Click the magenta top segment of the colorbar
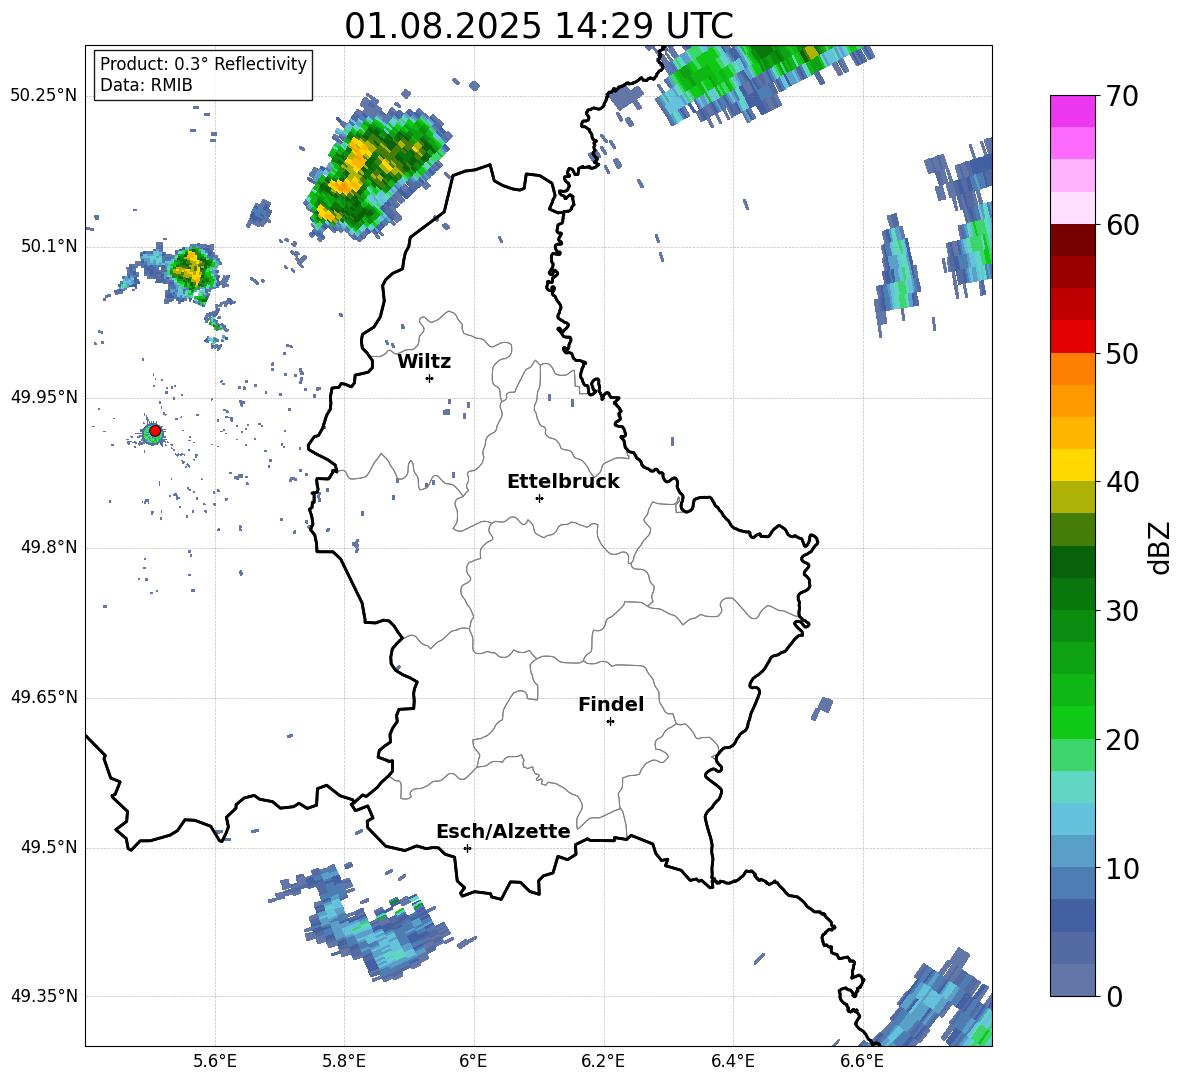 click(1072, 111)
